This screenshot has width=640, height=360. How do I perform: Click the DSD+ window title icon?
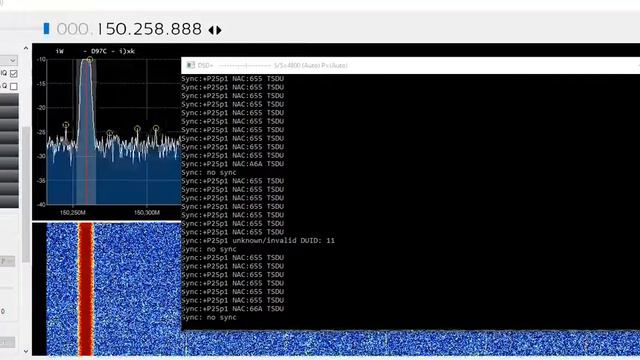[x=190, y=65]
